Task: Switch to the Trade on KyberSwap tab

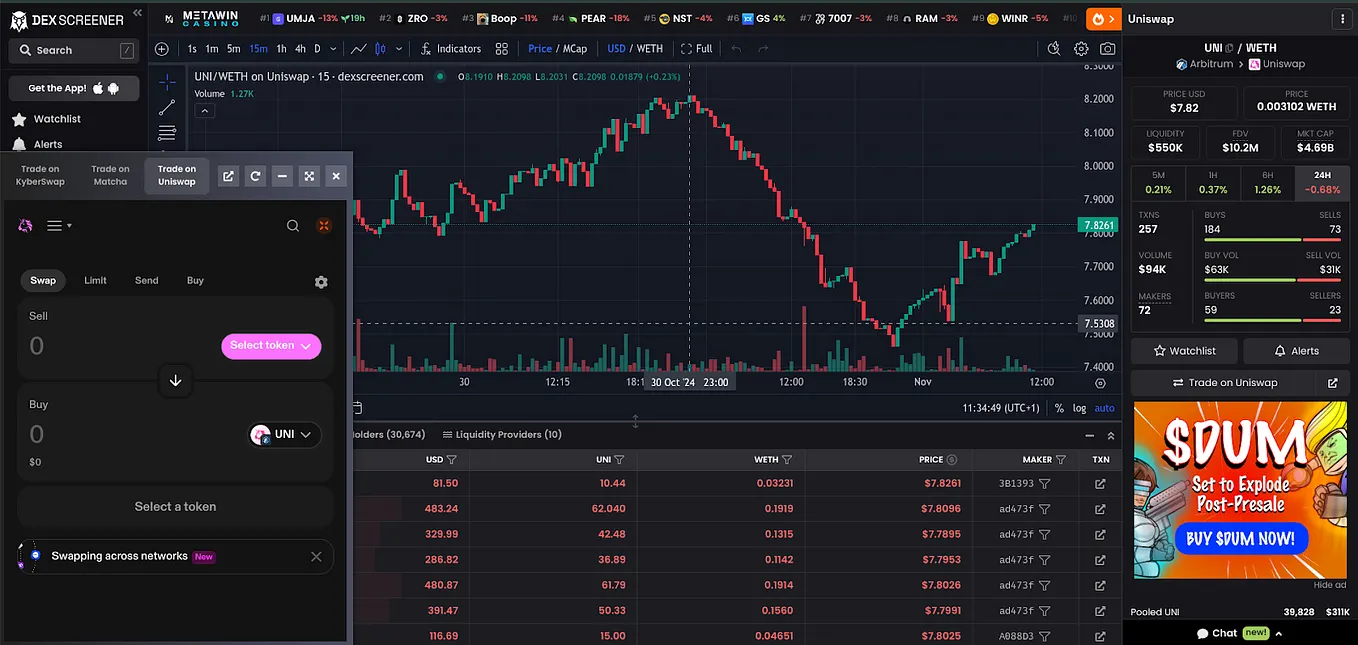Action: (41, 176)
